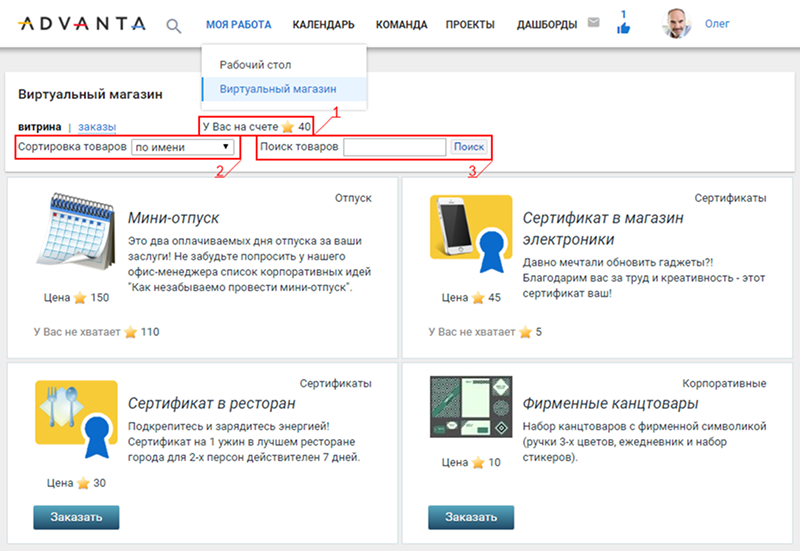The height and width of the screenshot is (551, 800).
Task: Open the КОМАНДА menu
Action: tap(402, 24)
